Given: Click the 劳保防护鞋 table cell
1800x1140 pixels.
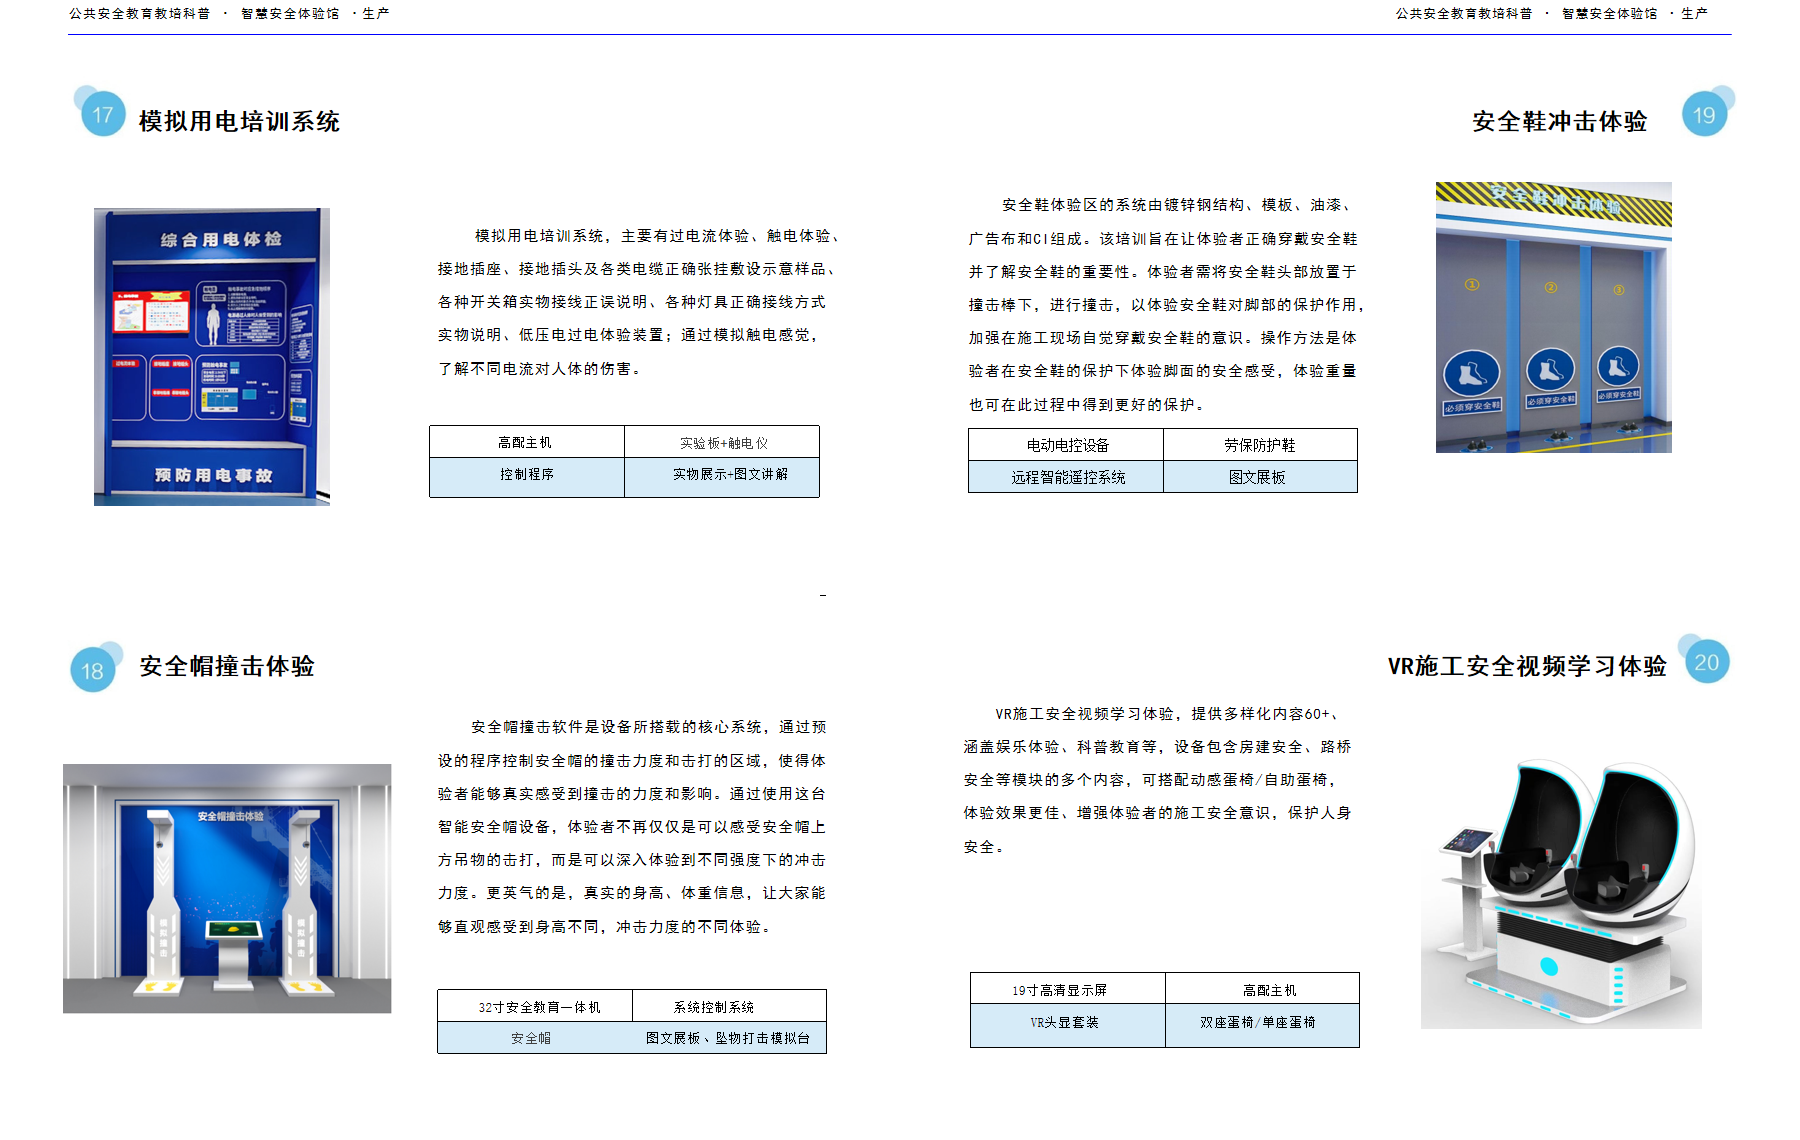Looking at the screenshot, I should (x=1259, y=445).
